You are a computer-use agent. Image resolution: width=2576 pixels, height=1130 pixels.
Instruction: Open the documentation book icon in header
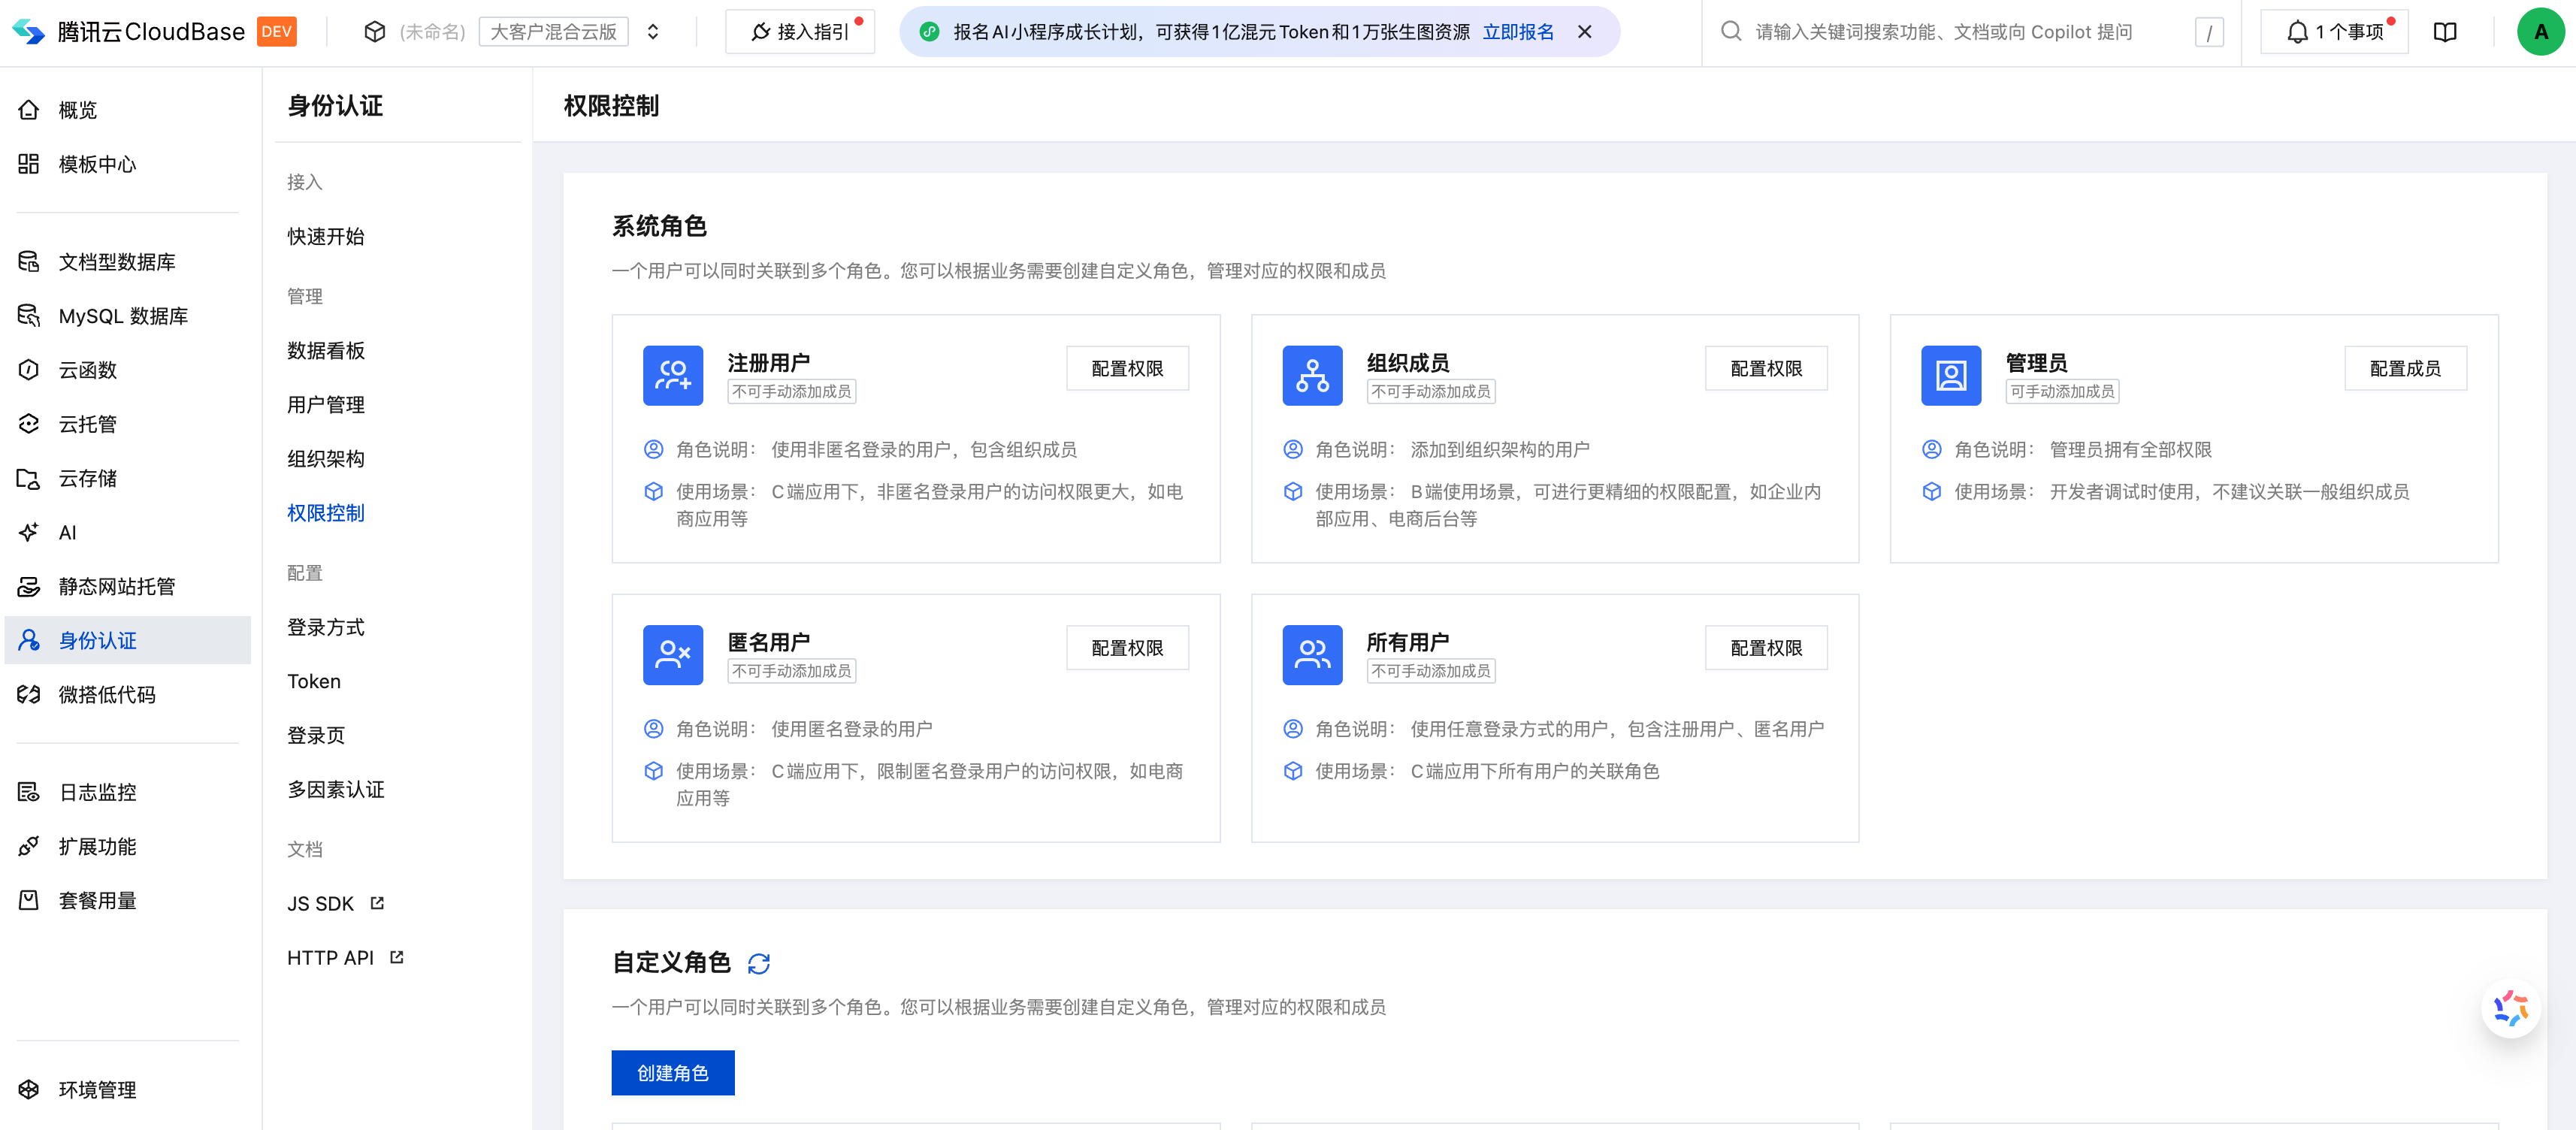coord(2444,32)
